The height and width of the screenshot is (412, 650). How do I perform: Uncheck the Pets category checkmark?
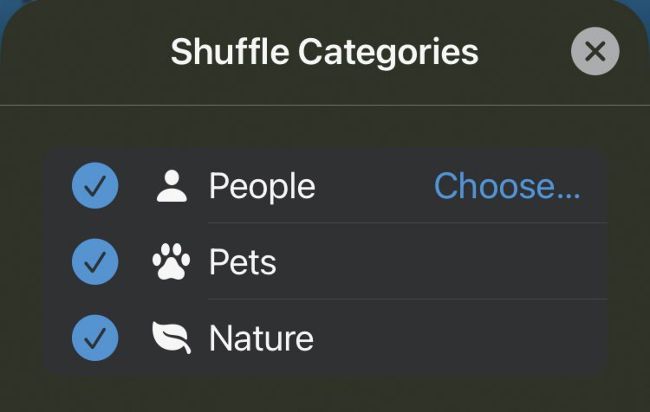pyautogui.click(x=95, y=262)
